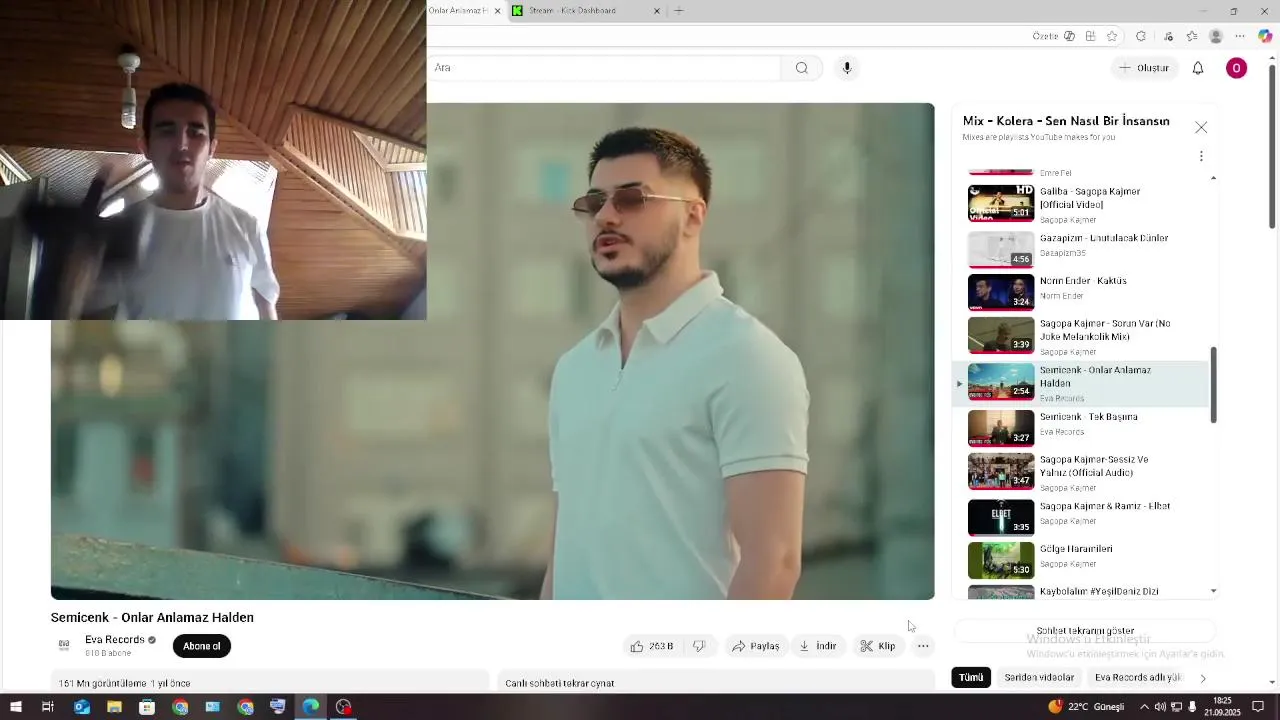This screenshot has height=720, width=1280.
Task: Select the Tümü filter chip
Action: 971,678
